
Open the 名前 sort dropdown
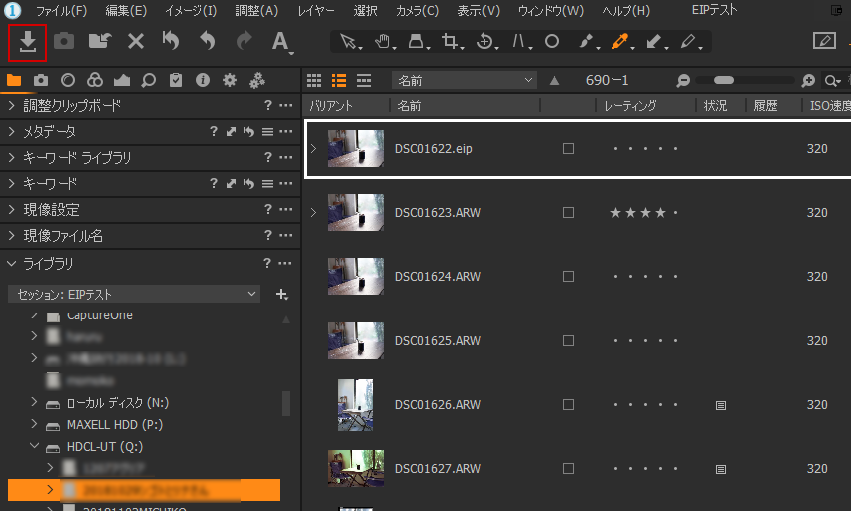pos(464,80)
